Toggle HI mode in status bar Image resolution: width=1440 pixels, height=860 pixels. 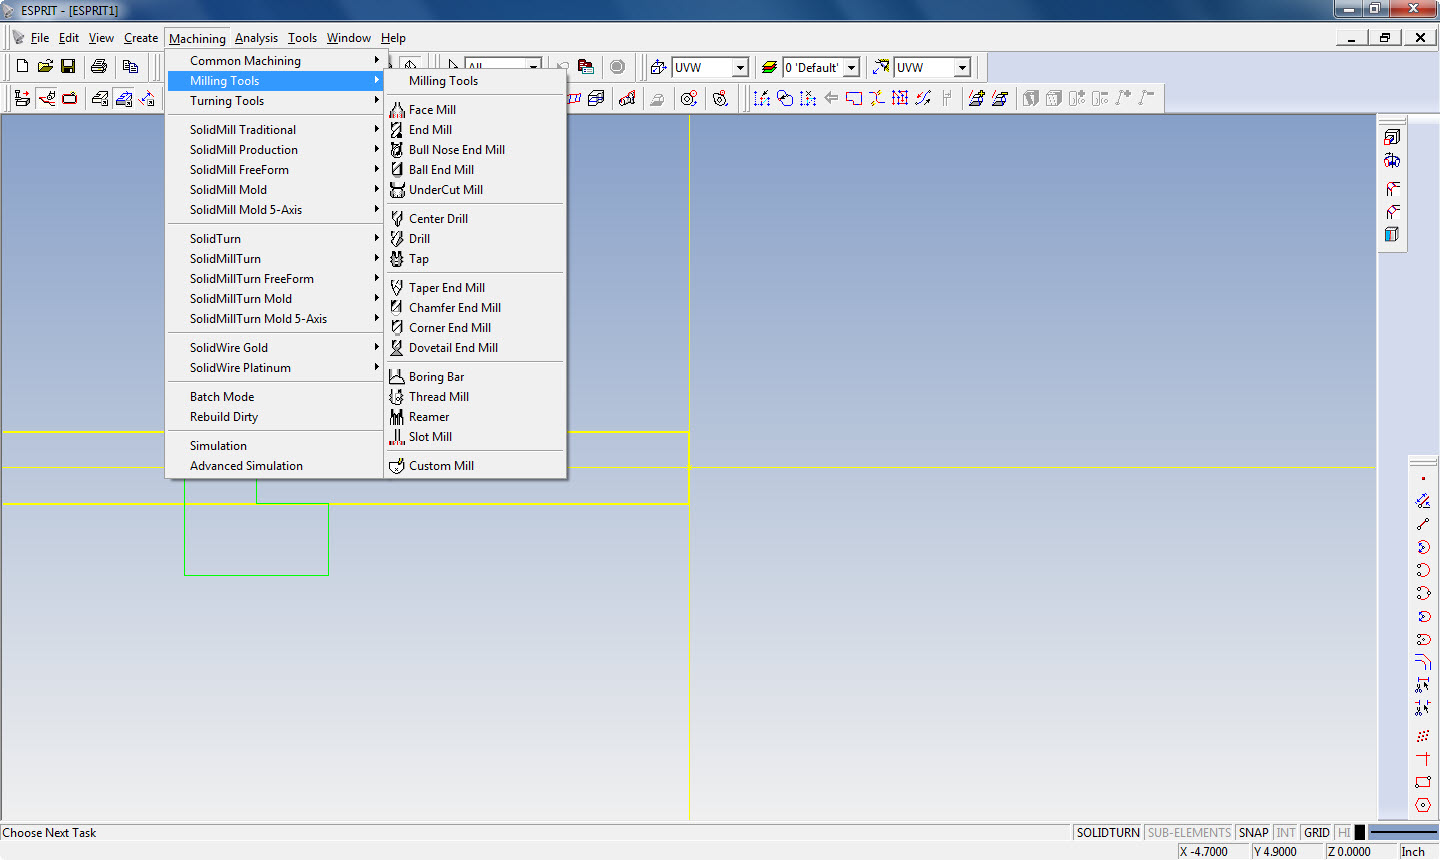[x=1344, y=833]
